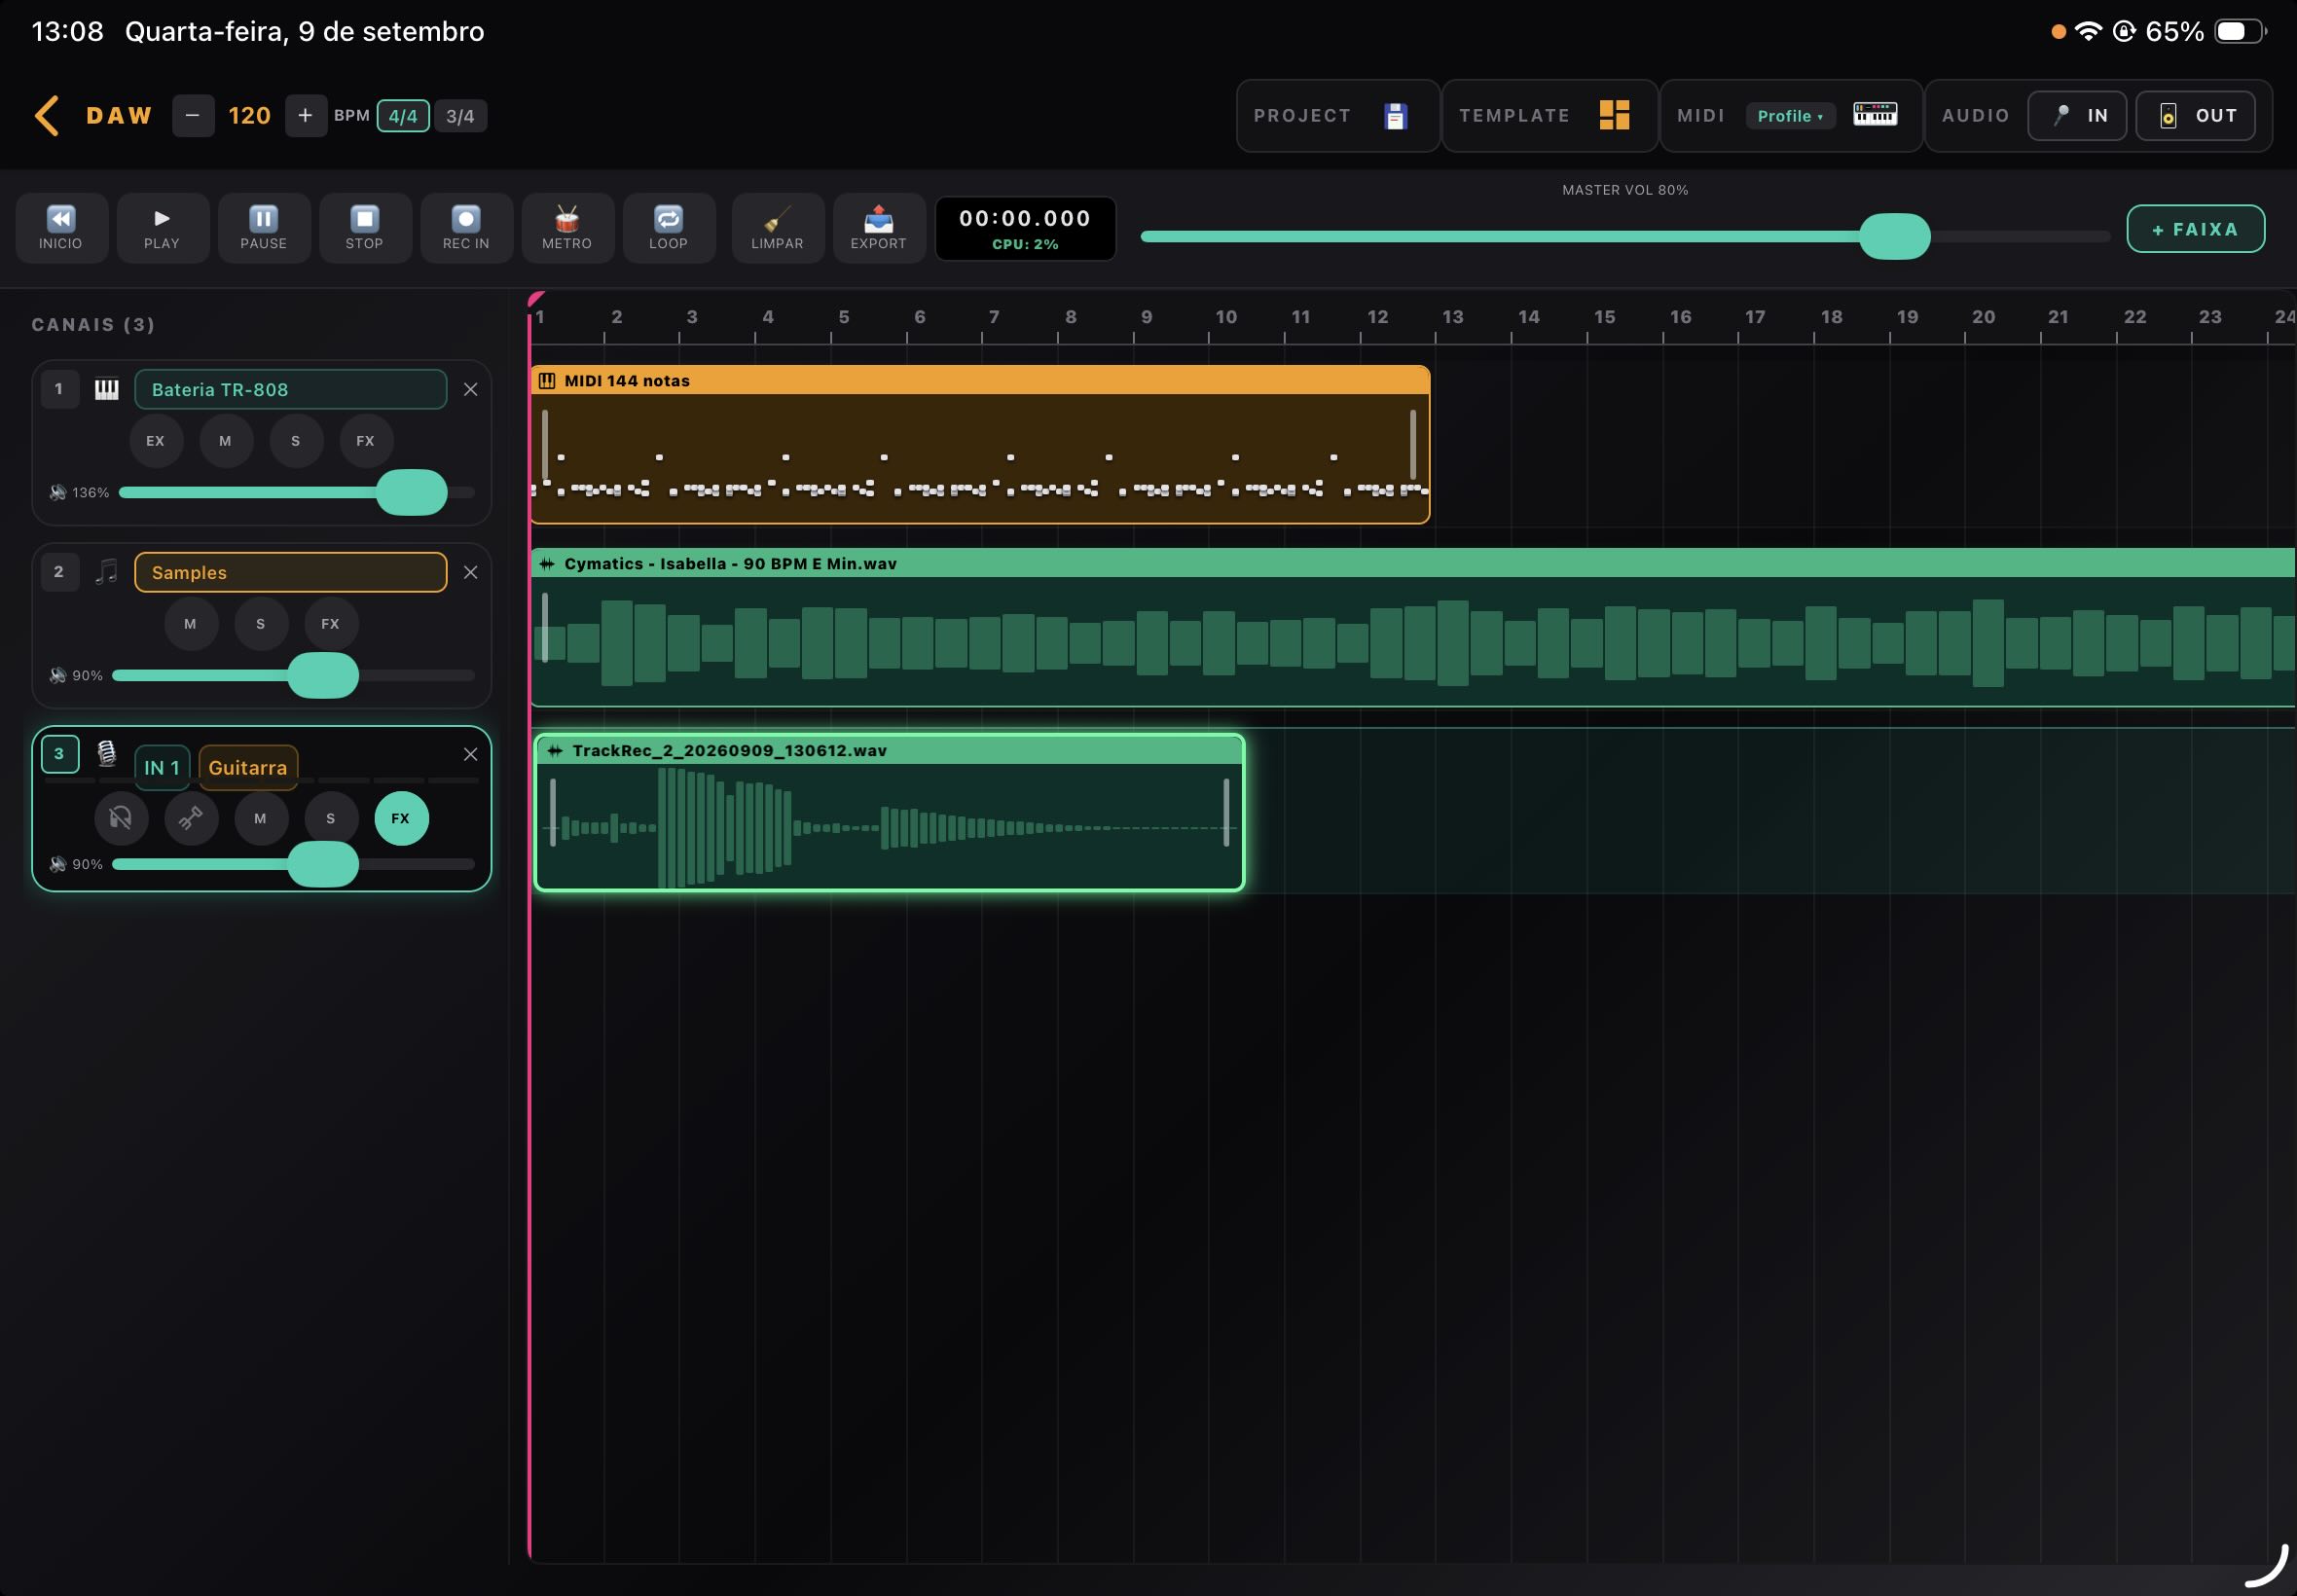Open the MIDI keyboard icon
This screenshot has height=1596, width=2297.
(x=1875, y=114)
